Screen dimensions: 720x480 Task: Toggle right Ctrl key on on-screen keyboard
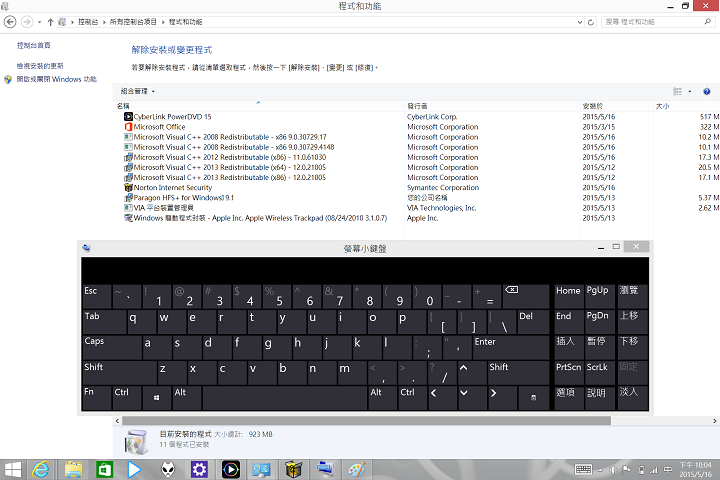coord(413,398)
